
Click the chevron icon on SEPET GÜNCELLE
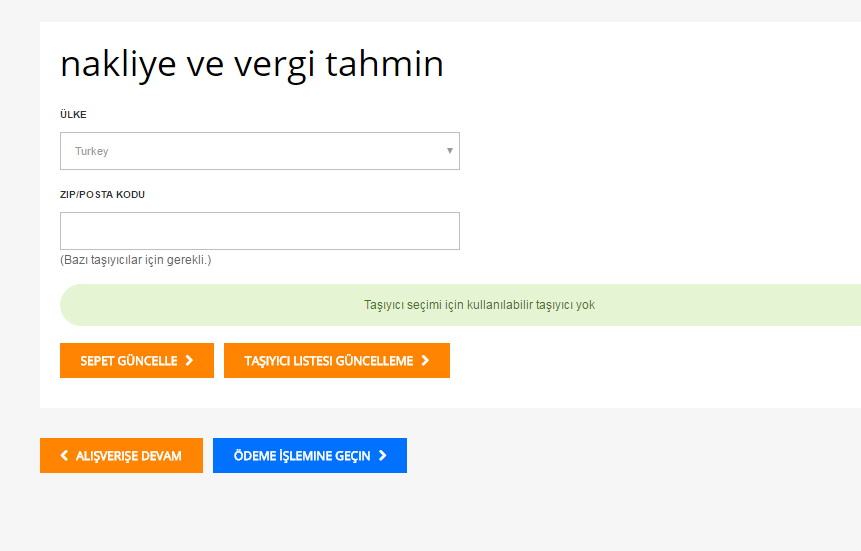coord(189,361)
